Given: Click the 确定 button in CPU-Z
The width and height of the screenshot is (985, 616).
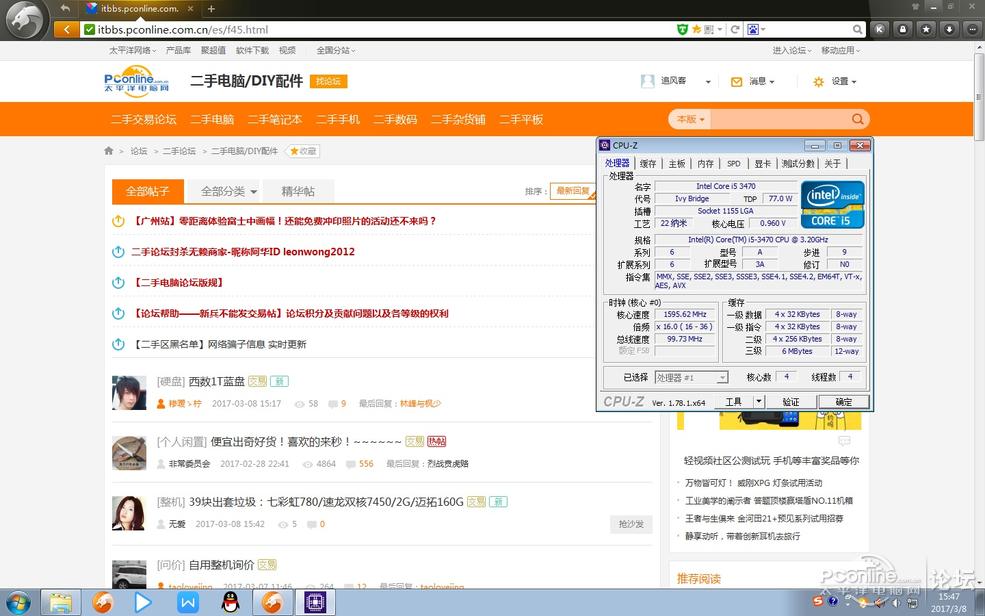Looking at the screenshot, I should coord(844,402).
